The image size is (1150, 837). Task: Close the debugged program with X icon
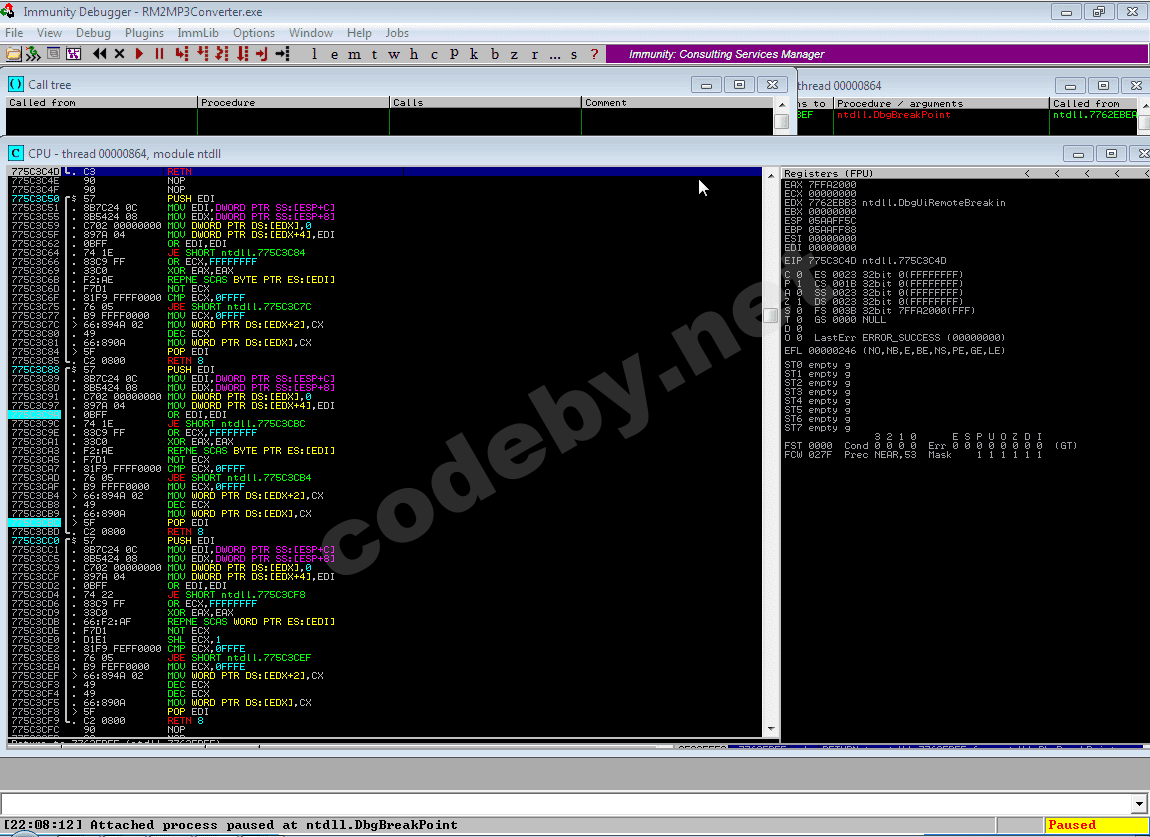click(x=120, y=54)
